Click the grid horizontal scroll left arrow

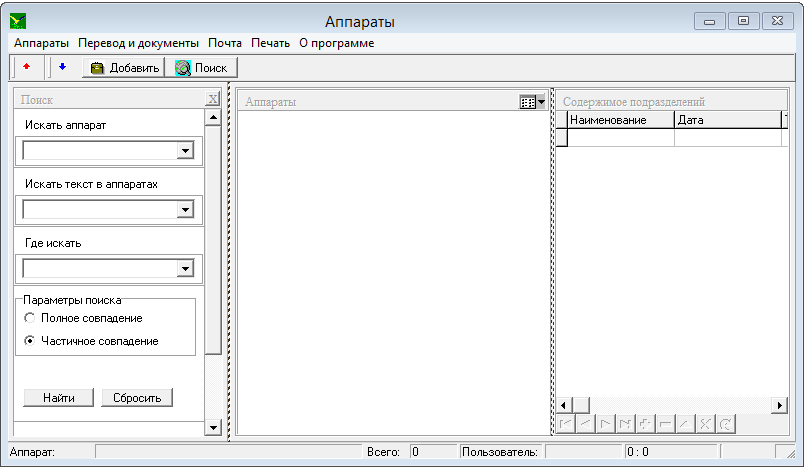[x=564, y=406]
